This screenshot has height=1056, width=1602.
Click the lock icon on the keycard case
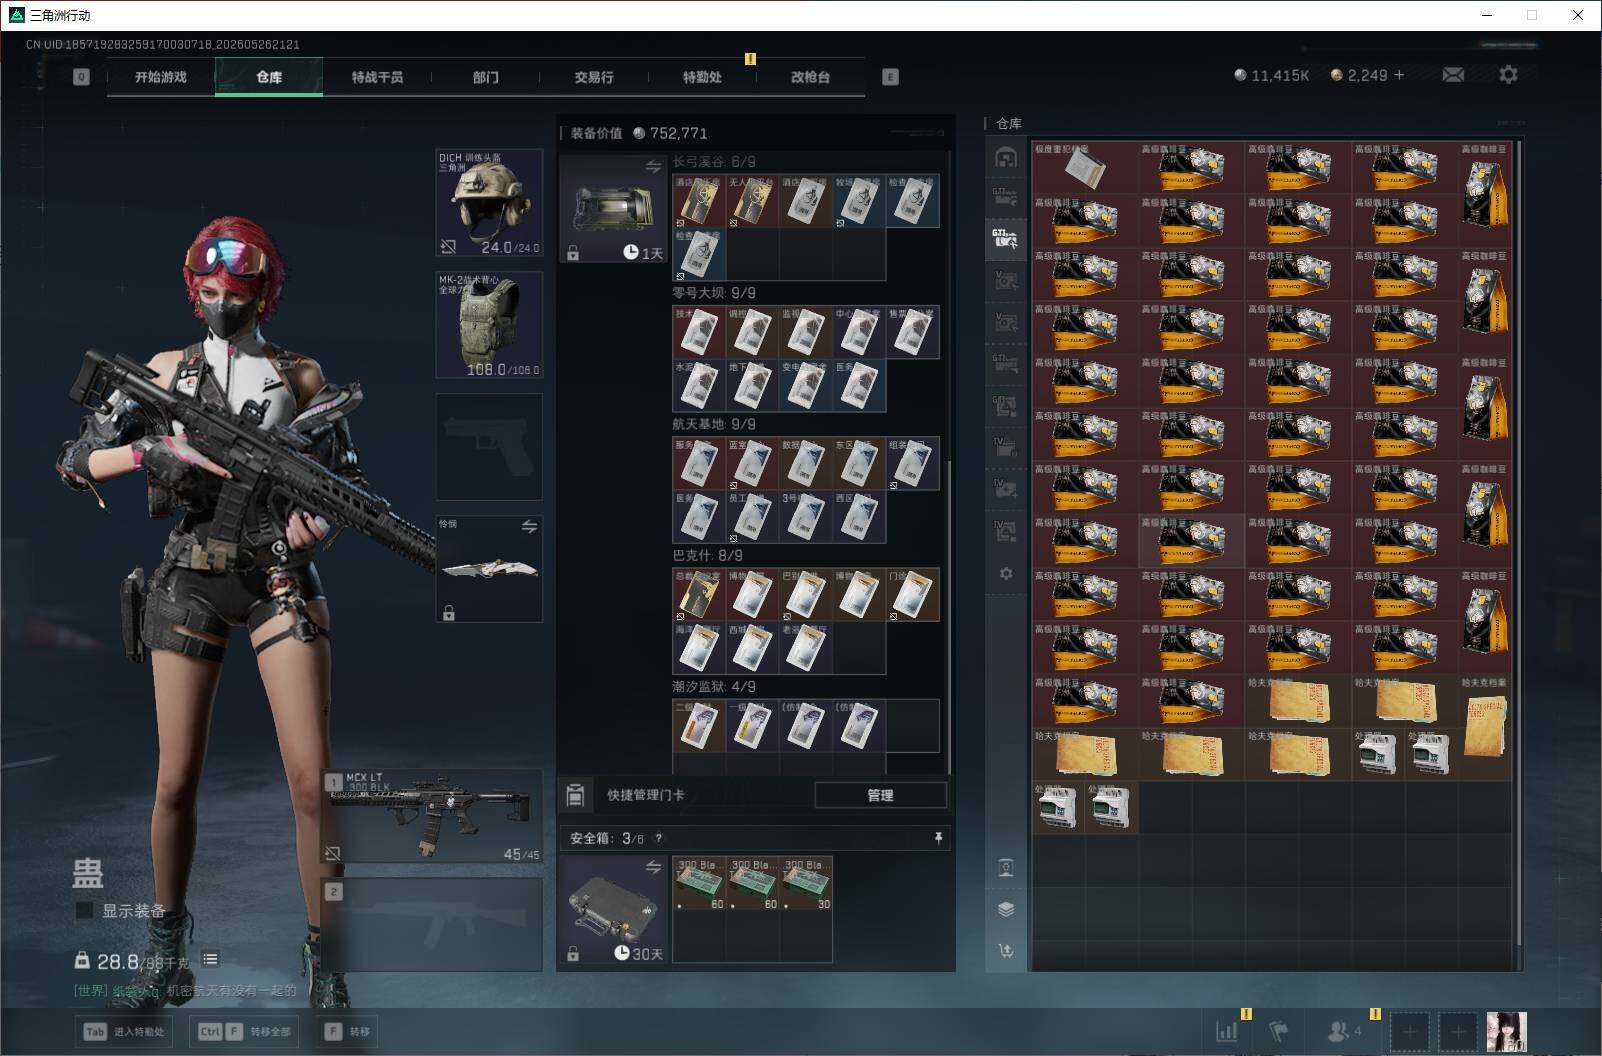coord(573,254)
